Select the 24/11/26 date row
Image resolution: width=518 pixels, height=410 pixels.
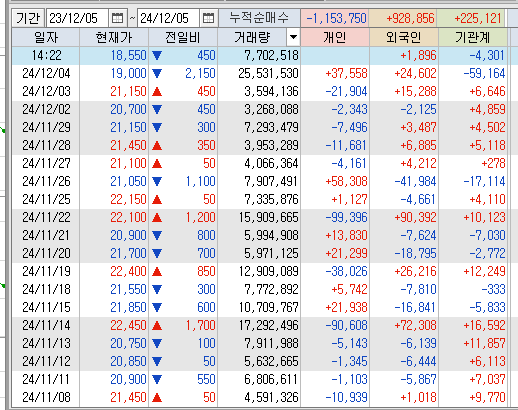point(46,181)
